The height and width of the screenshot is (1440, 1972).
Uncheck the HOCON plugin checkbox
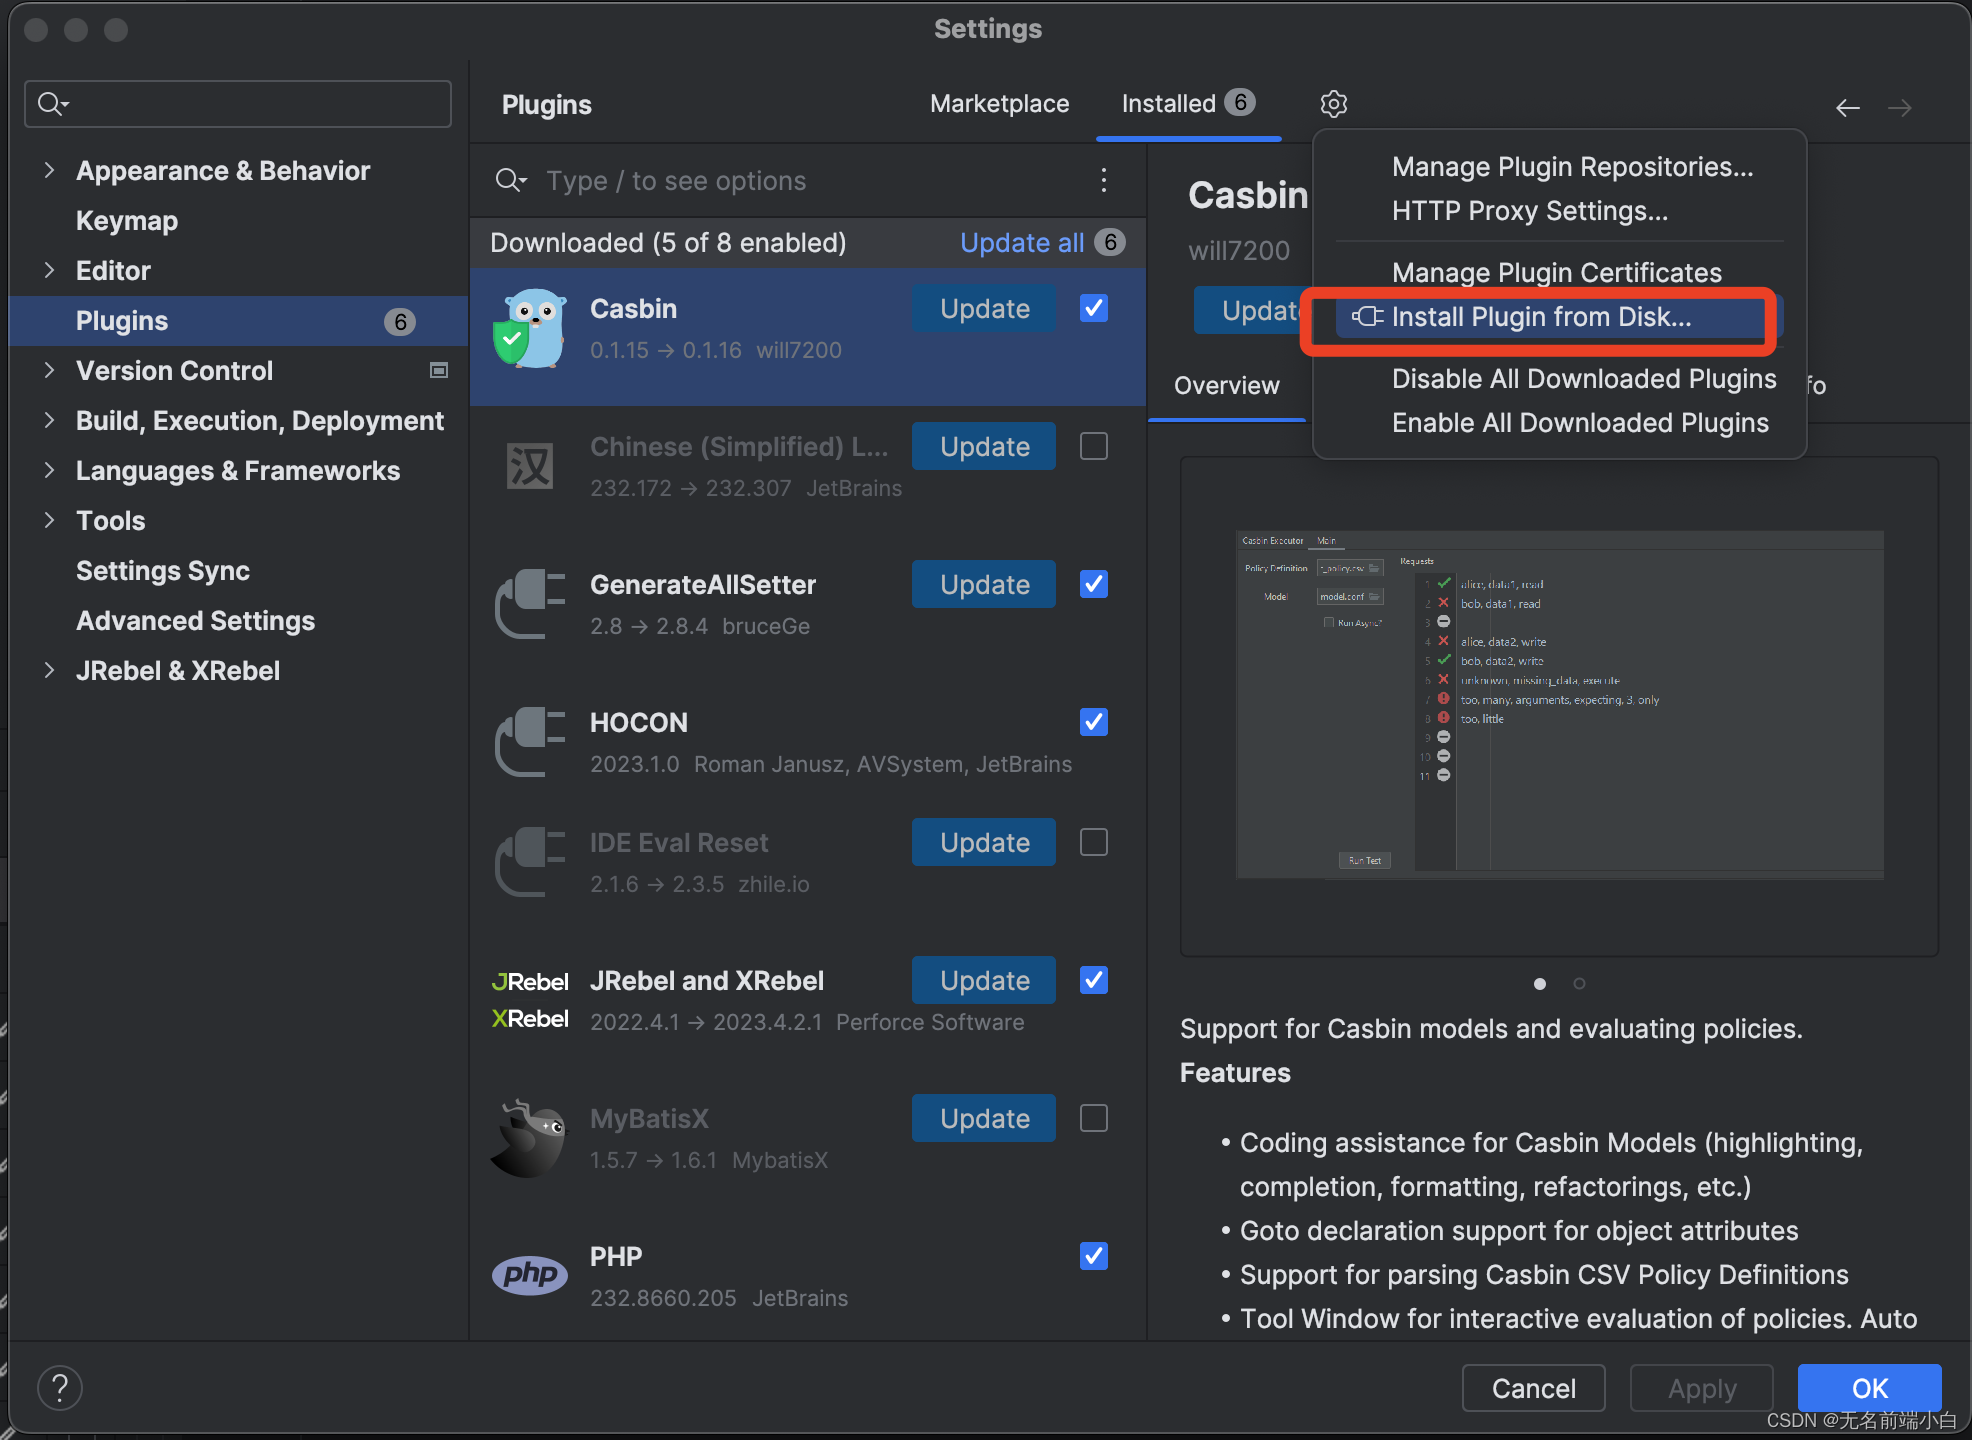(x=1093, y=722)
